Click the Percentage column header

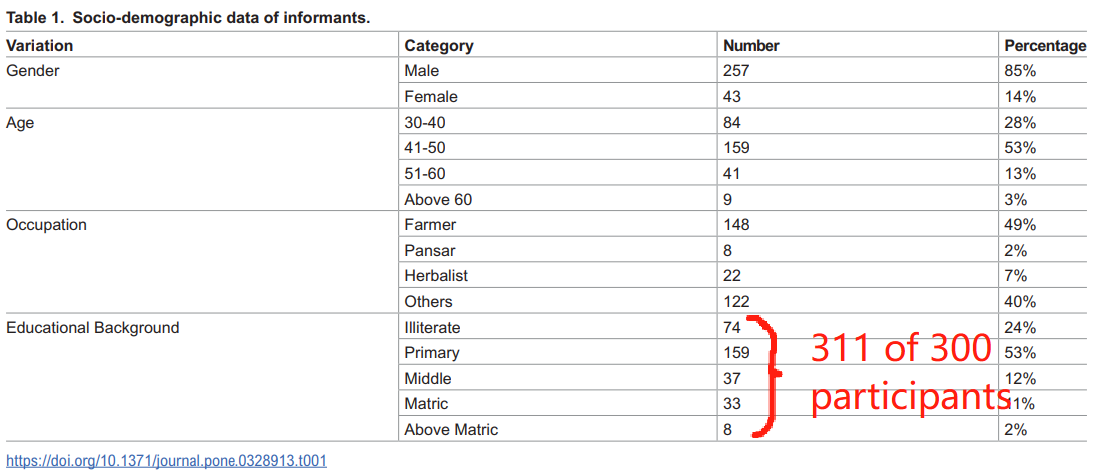(x=1046, y=46)
